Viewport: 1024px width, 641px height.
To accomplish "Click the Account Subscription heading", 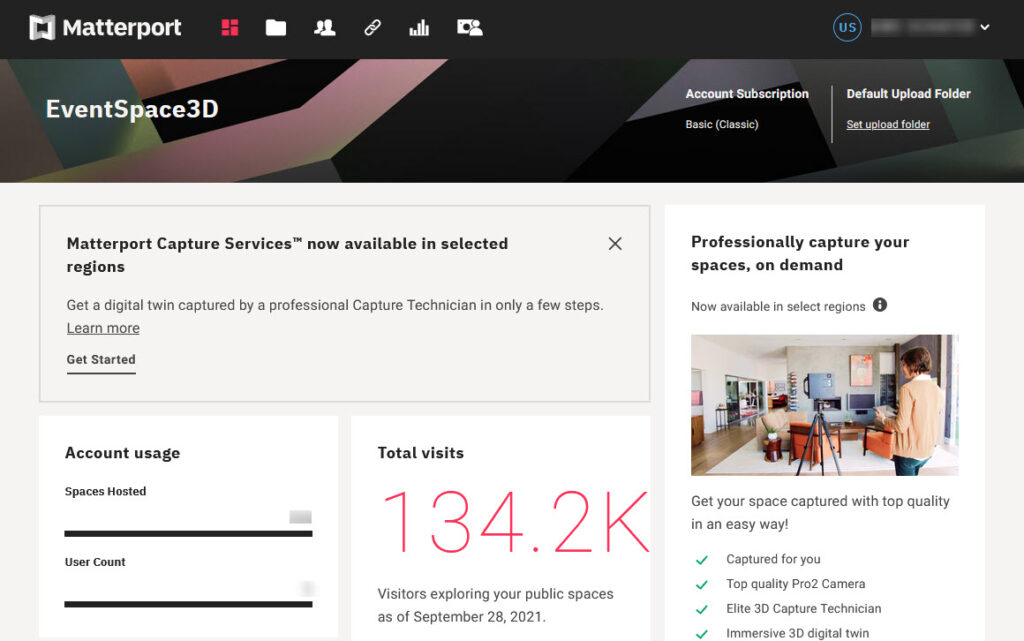I will click(747, 93).
